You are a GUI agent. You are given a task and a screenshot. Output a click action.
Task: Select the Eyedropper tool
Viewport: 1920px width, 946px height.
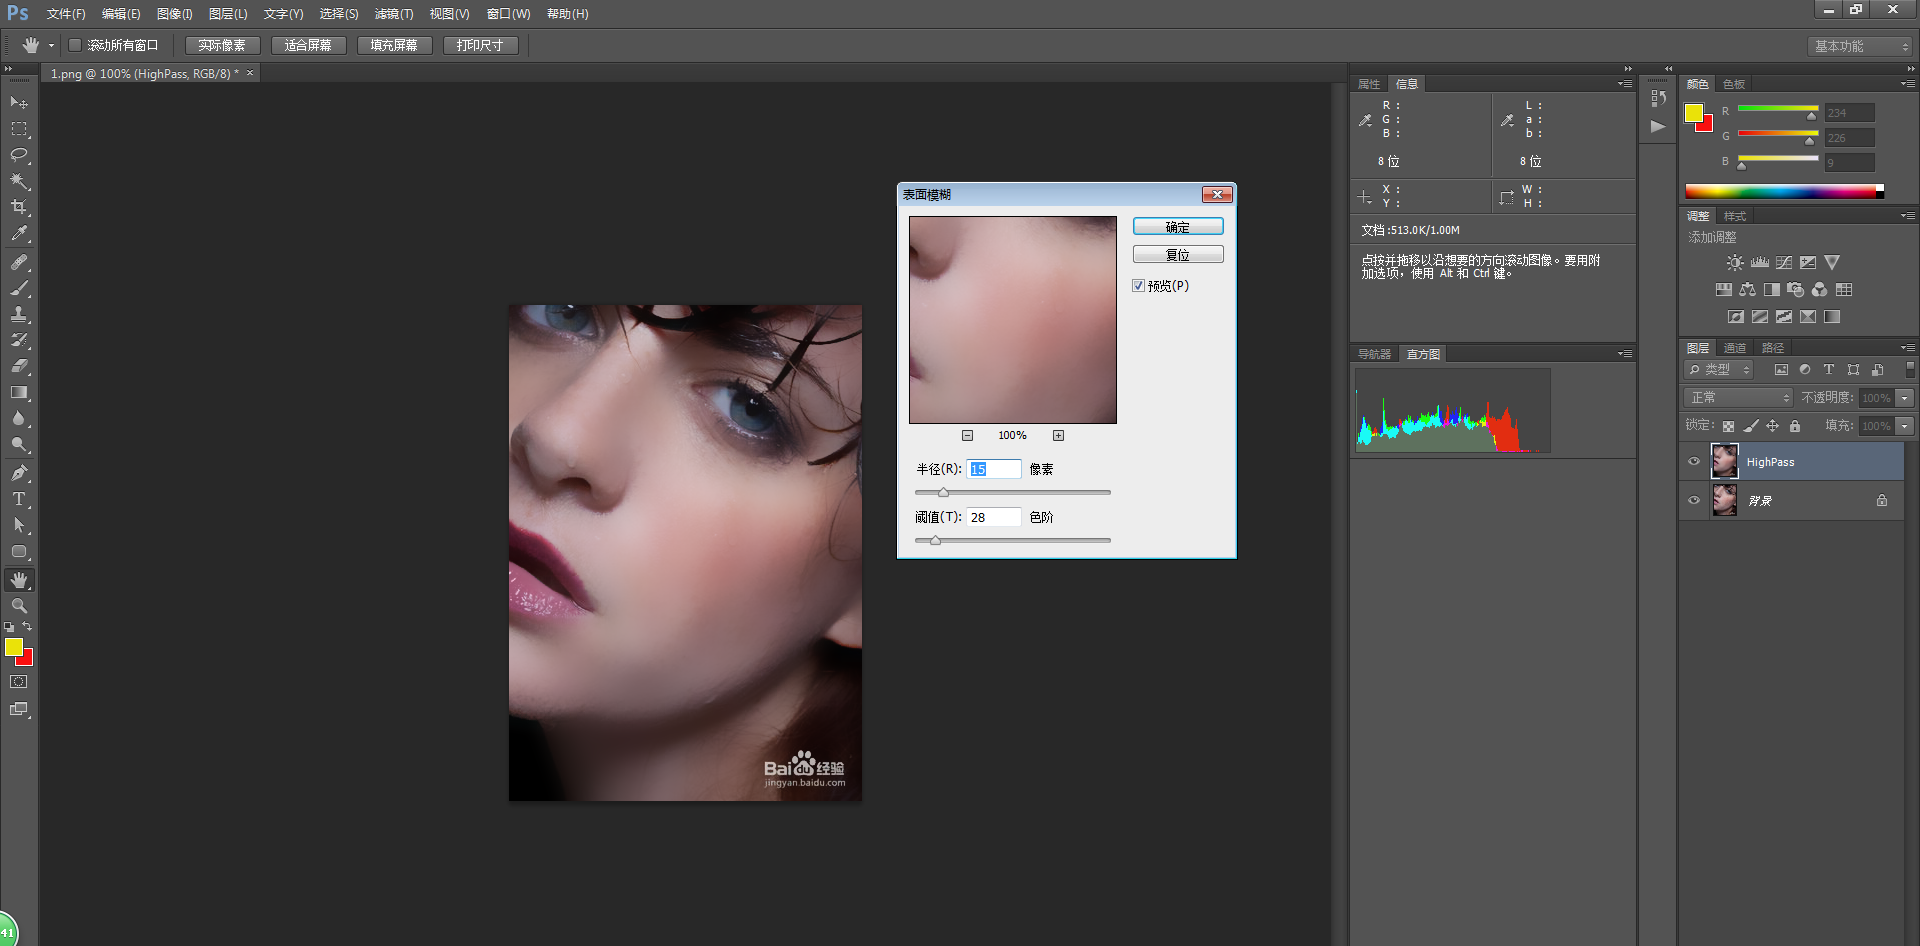coord(19,234)
